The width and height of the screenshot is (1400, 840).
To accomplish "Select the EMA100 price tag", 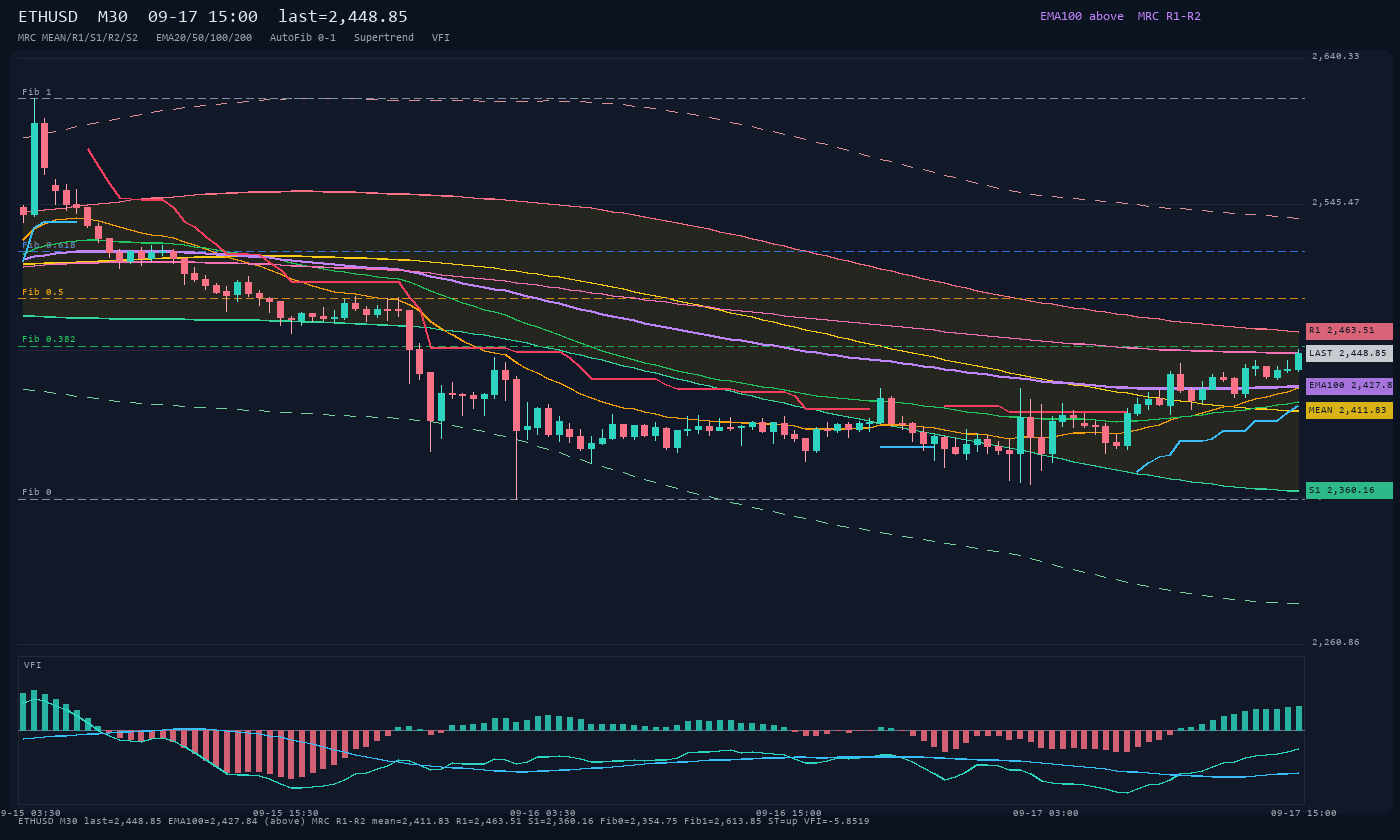I will (1349, 386).
